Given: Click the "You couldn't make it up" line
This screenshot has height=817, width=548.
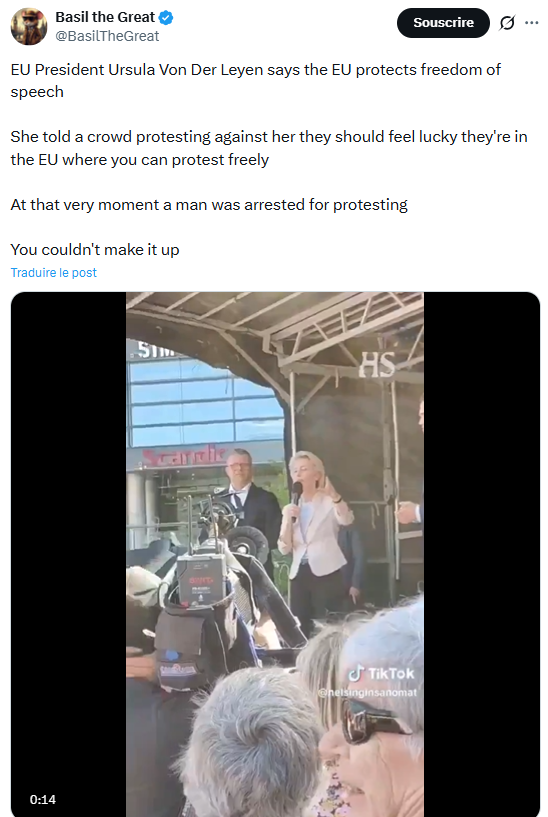Looking at the screenshot, I should pyautogui.click(x=95, y=250).
